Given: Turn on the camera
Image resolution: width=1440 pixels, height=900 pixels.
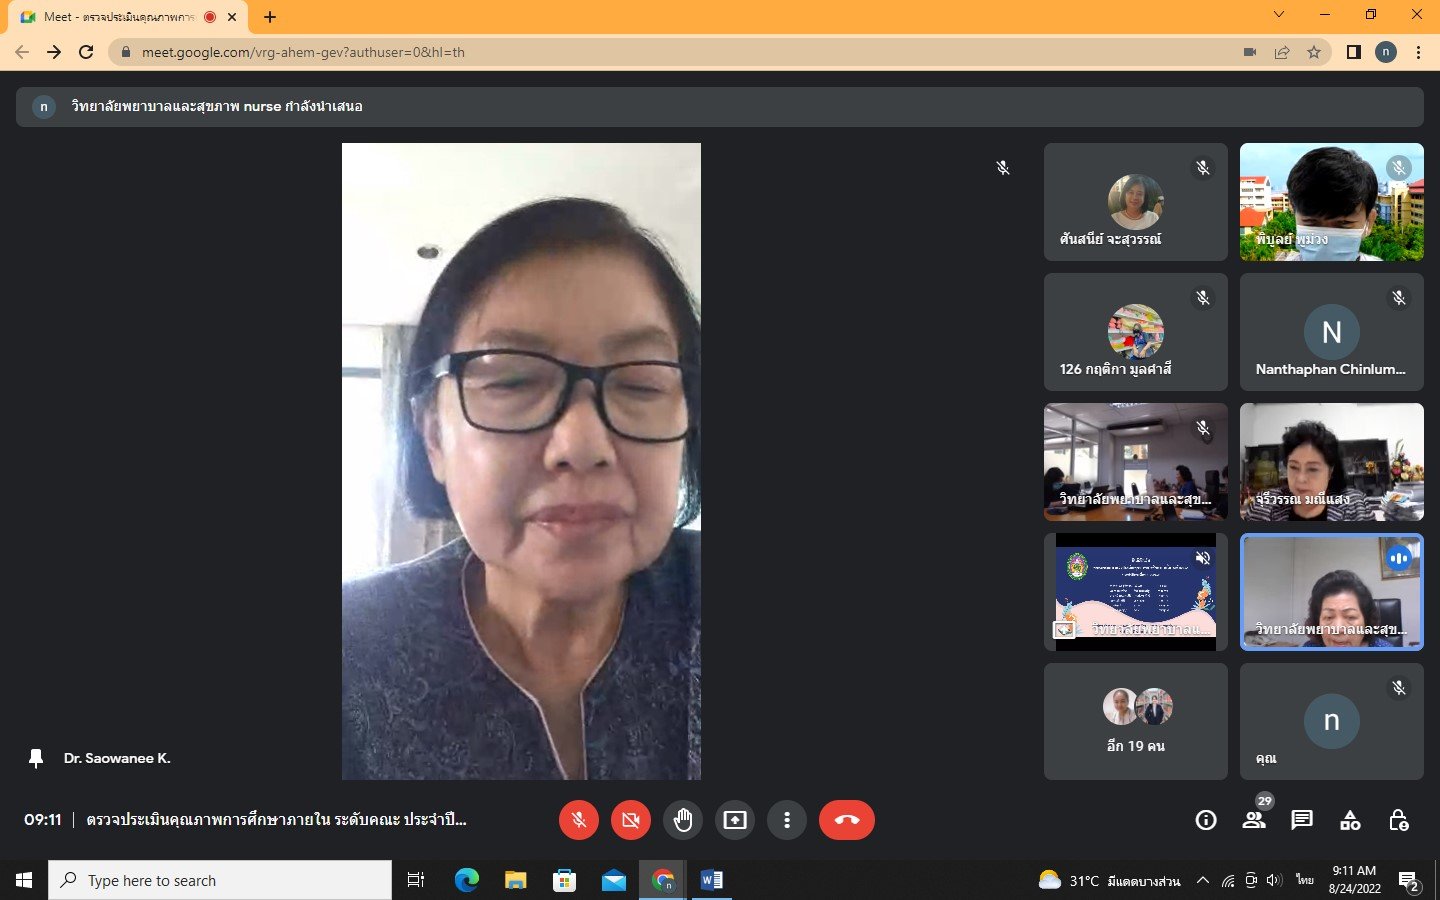Looking at the screenshot, I should coord(630,820).
